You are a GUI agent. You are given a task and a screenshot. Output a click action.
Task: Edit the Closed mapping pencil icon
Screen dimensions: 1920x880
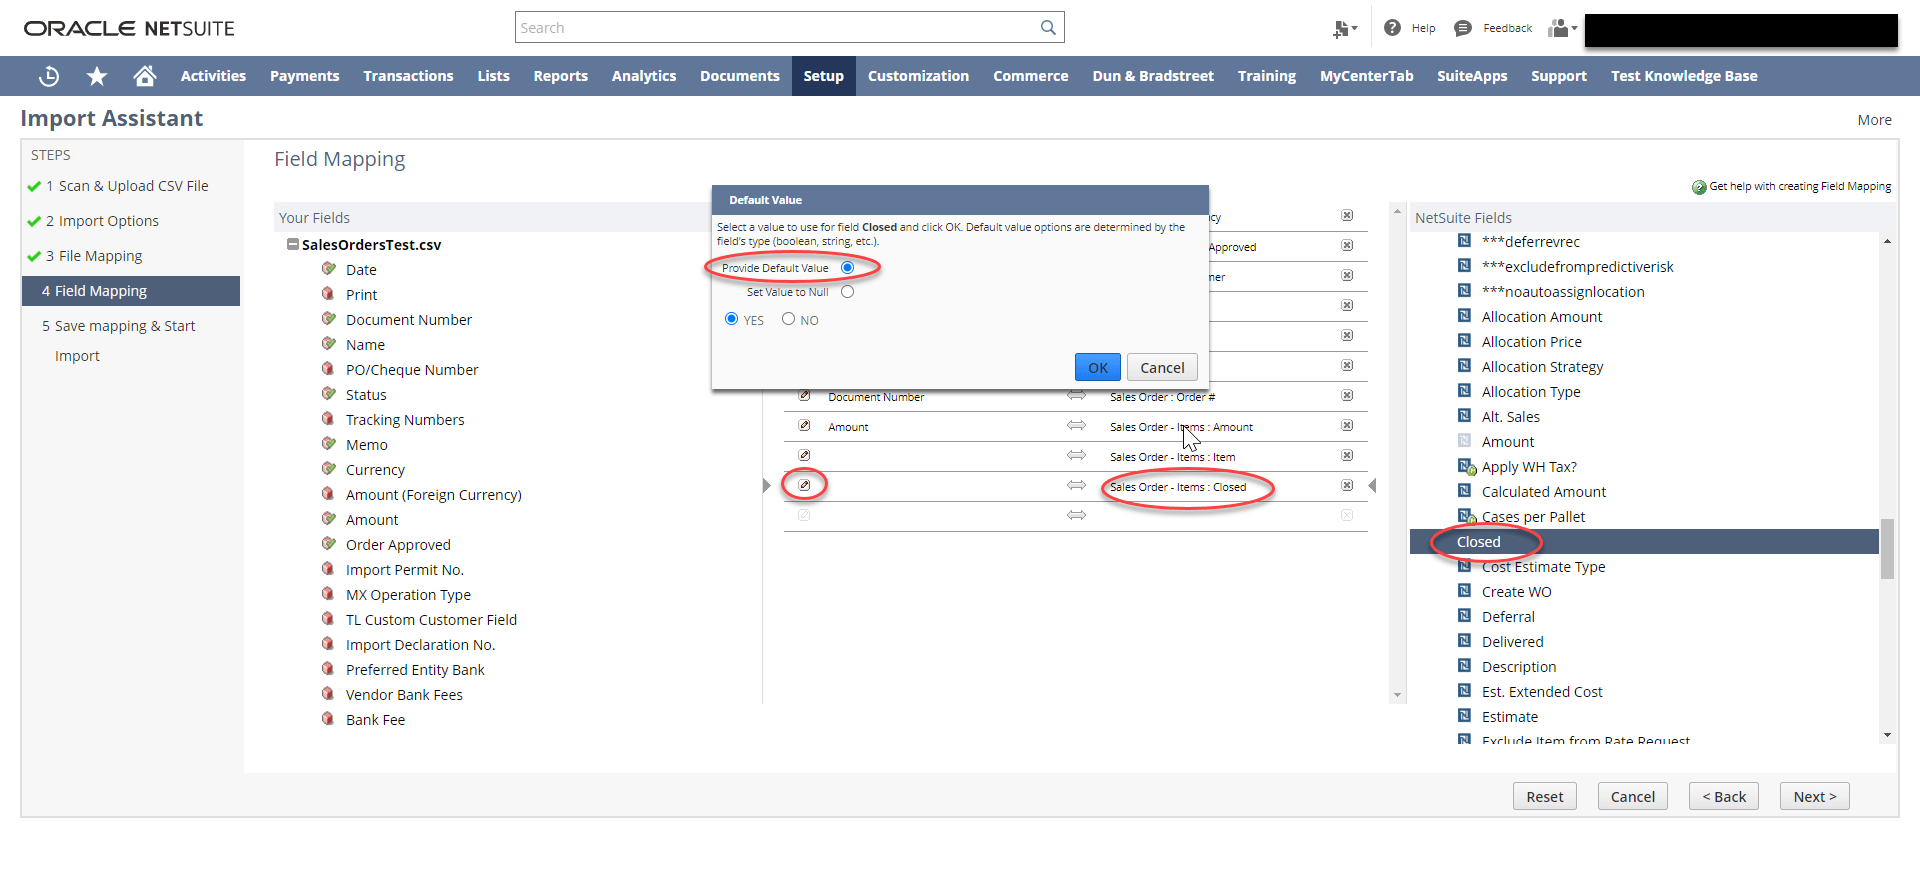[x=804, y=486]
